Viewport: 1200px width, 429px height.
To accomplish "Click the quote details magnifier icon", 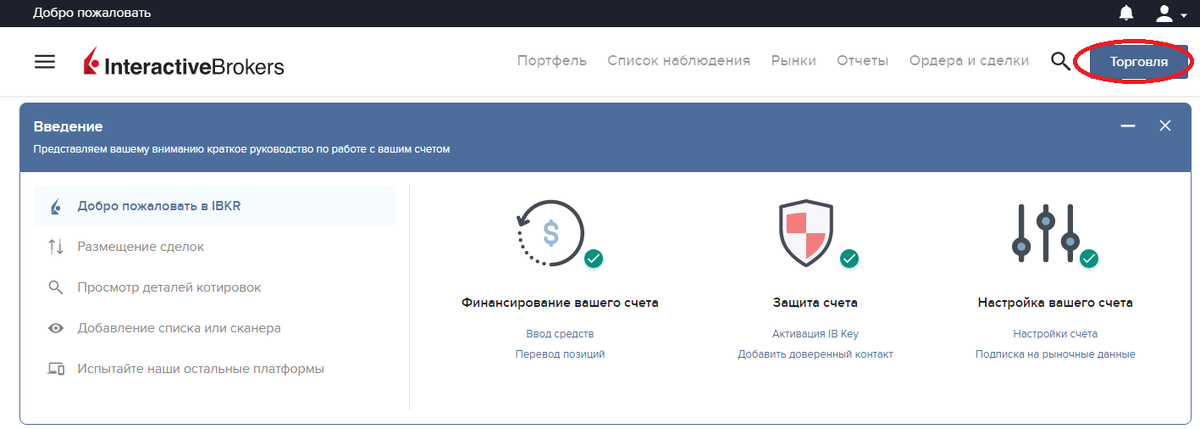I will (x=56, y=288).
